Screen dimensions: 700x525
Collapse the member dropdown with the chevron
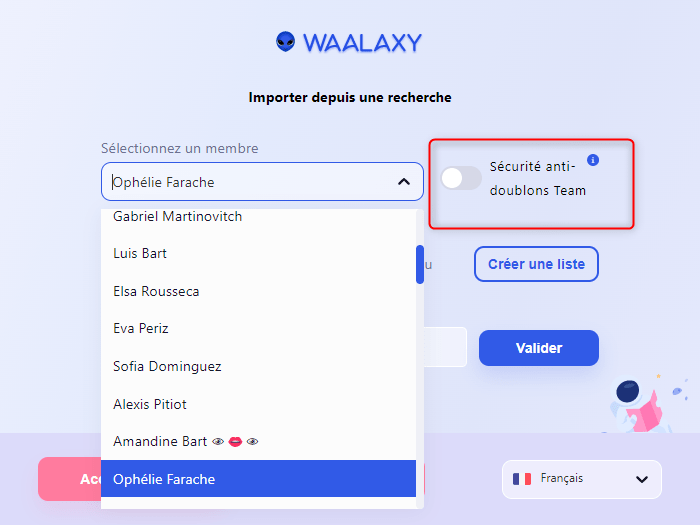(404, 182)
